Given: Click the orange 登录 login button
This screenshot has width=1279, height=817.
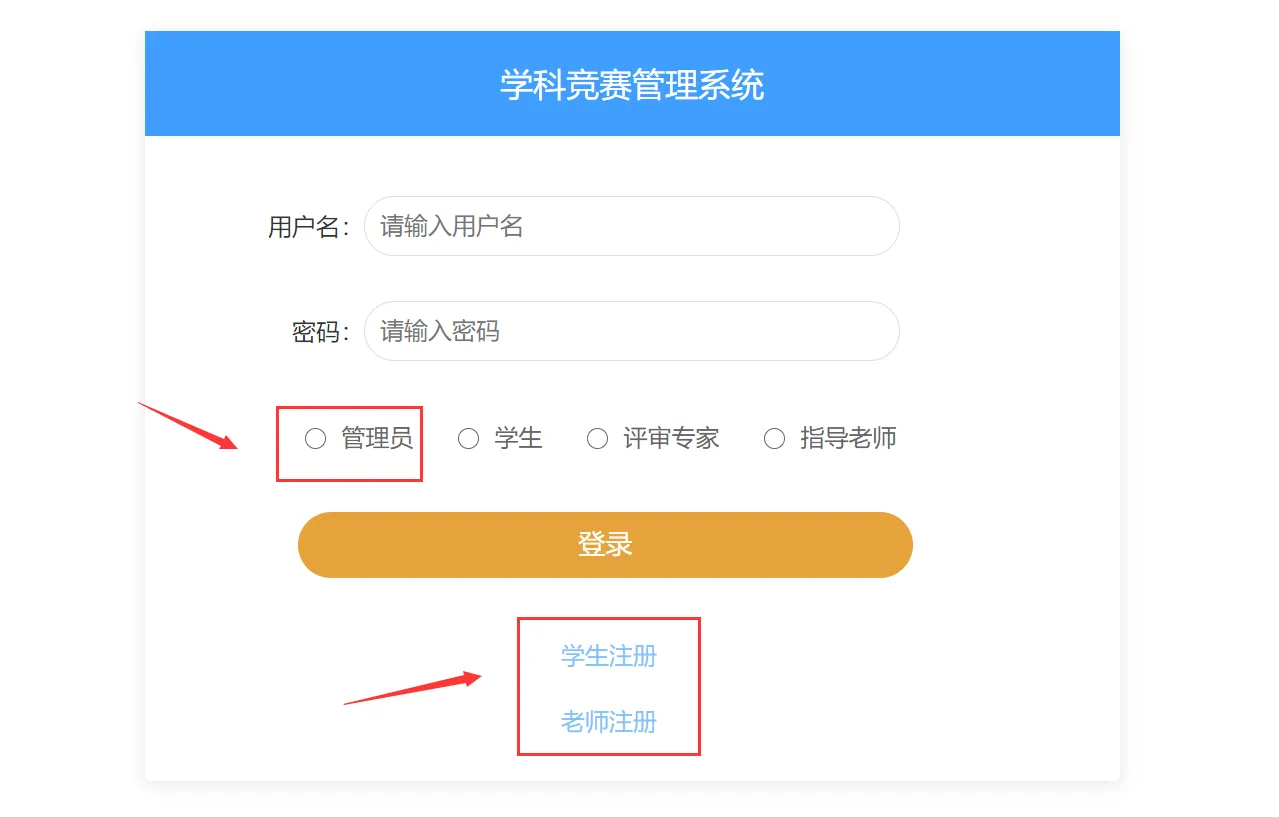Looking at the screenshot, I should 604,544.
